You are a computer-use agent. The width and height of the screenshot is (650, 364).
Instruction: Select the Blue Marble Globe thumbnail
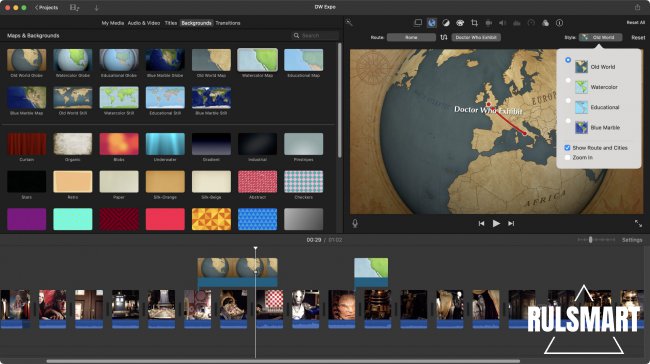pyautogui.click(x=165, y=60)
